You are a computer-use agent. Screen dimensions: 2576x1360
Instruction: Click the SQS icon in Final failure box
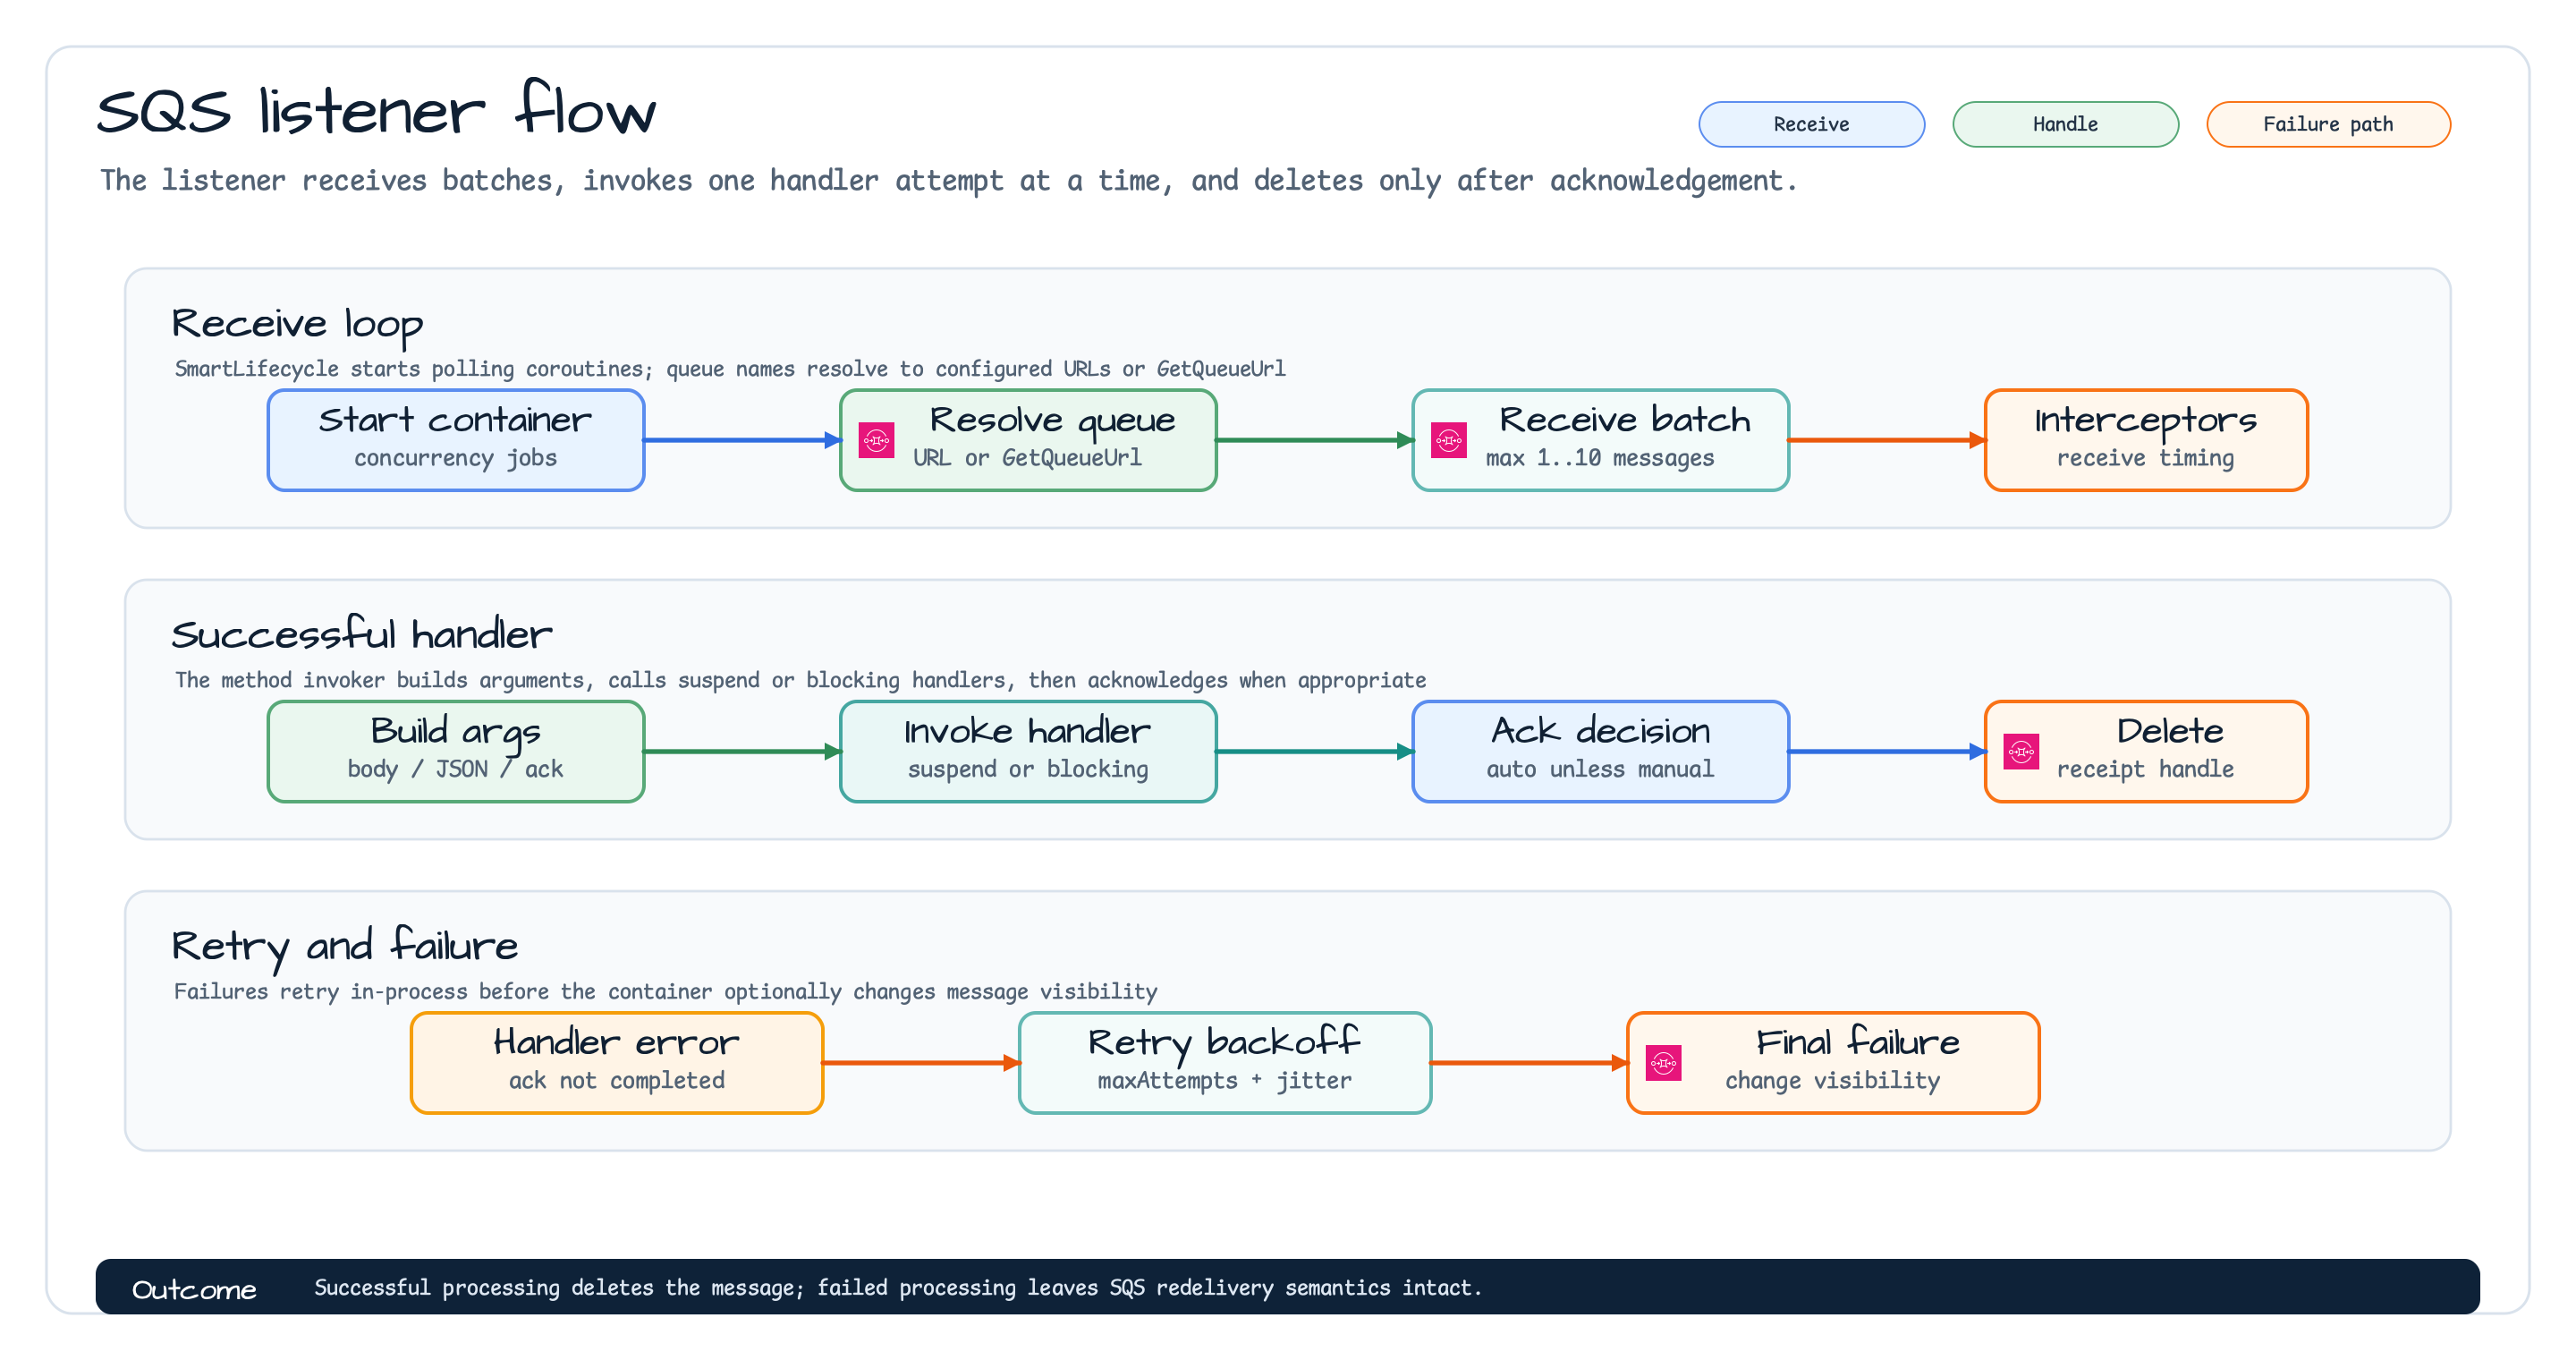pos(1663,1062)
